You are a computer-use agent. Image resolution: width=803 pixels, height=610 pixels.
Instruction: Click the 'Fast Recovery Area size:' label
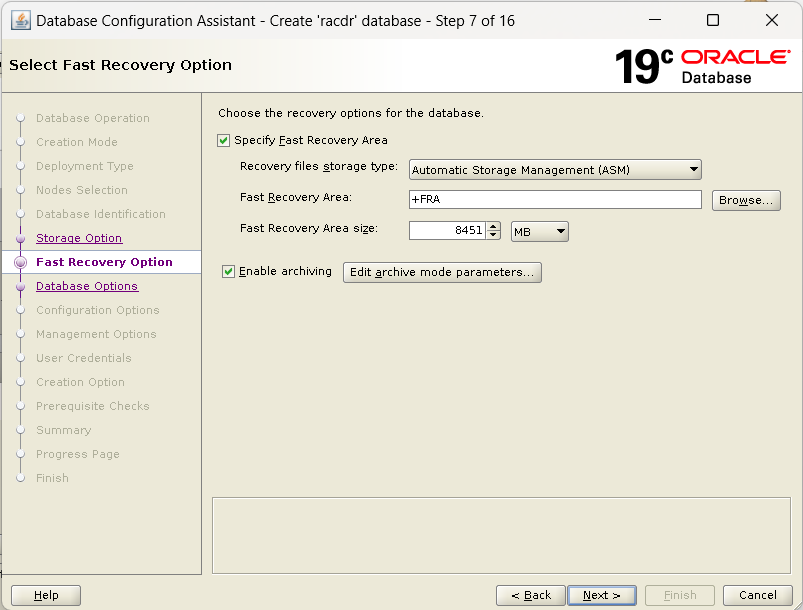pyautogui.click(x=309, y=228)
